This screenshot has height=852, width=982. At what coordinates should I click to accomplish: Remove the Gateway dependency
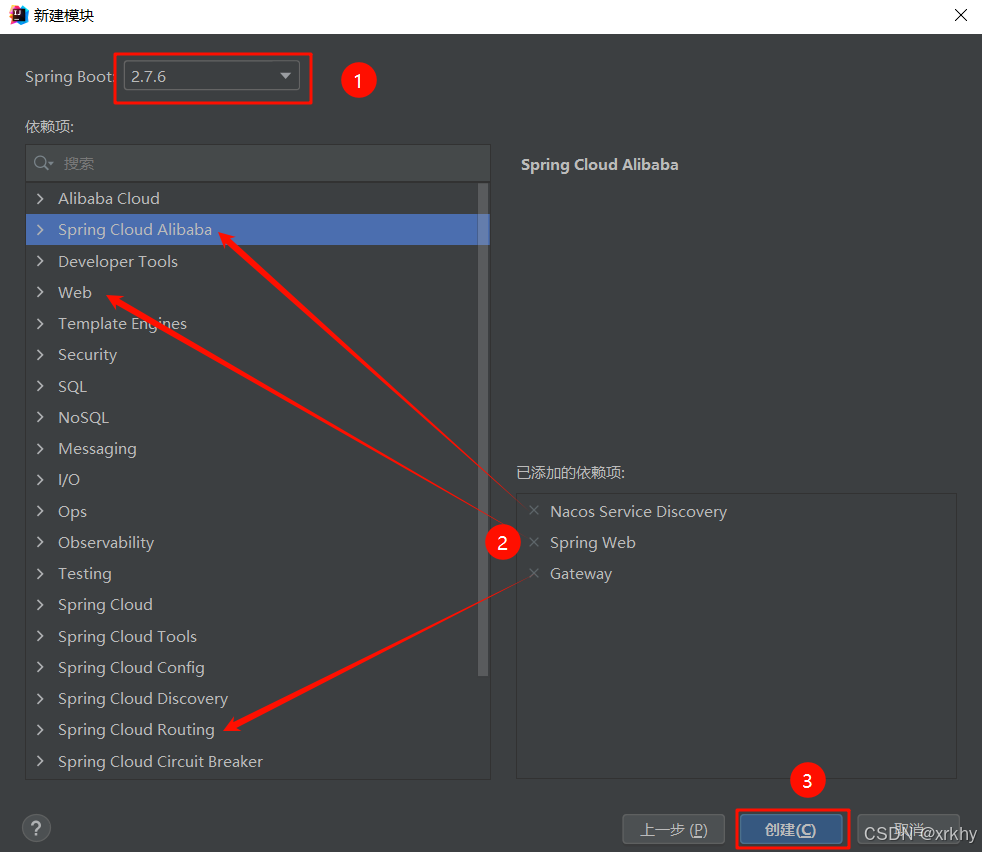[x=534, y=573]
